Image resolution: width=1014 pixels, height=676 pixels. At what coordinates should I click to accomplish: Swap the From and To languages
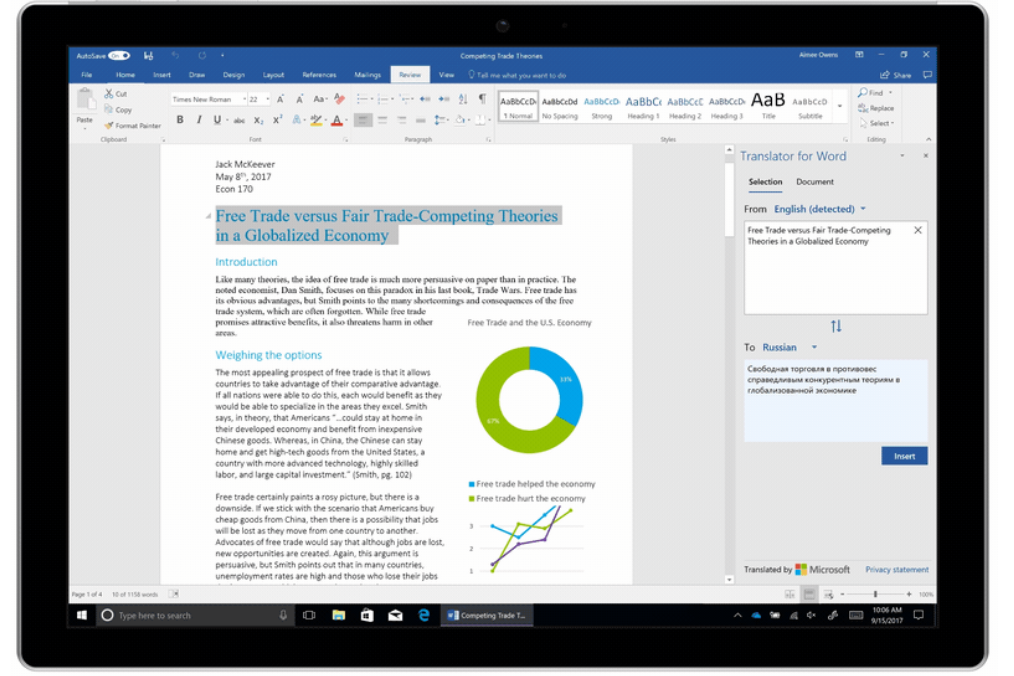click(836, 326)
